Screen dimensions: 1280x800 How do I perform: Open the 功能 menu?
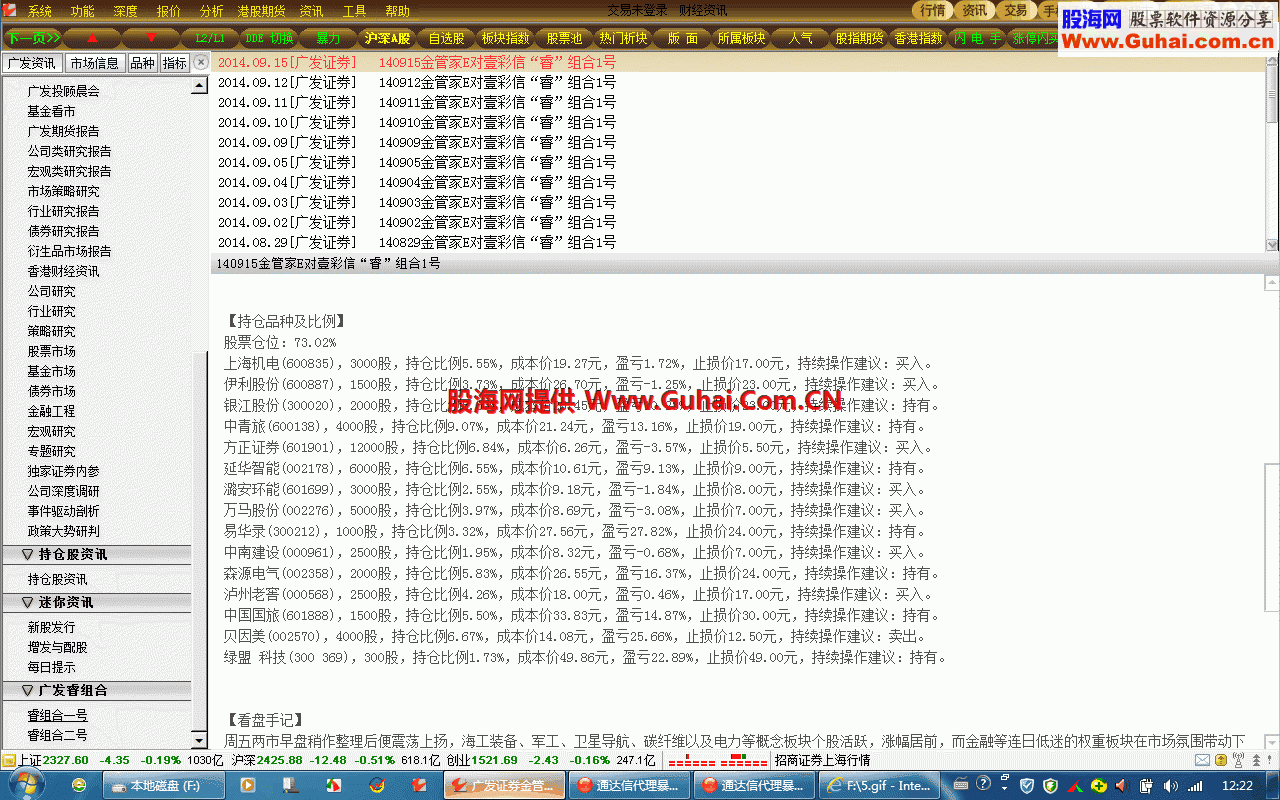click(x=83, y=12)
